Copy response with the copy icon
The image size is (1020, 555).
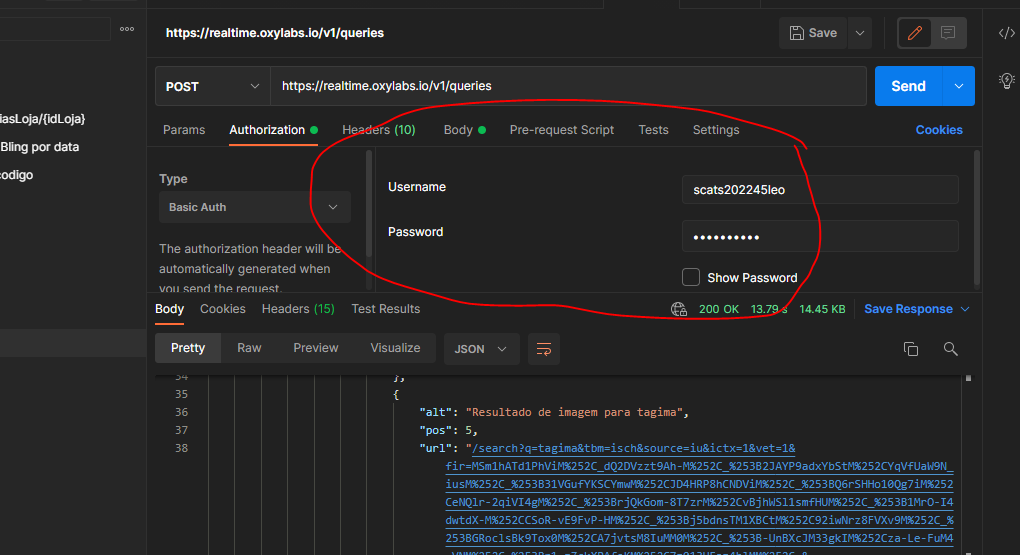[x=910, y=349]
